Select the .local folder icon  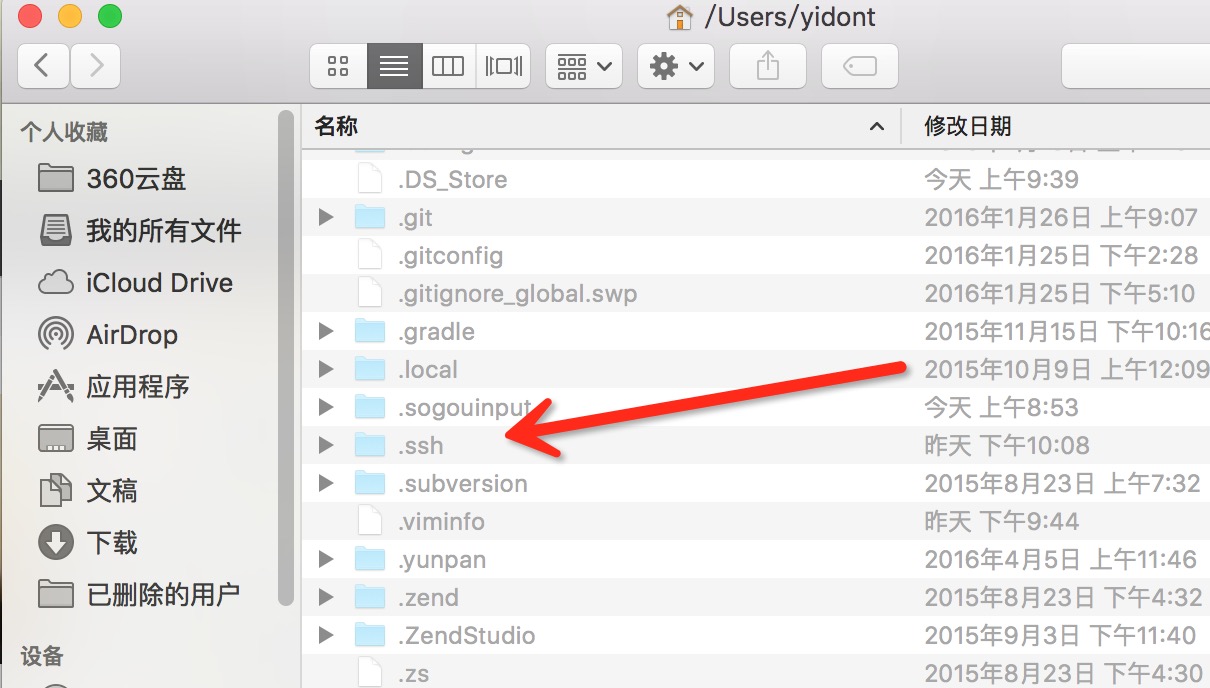click(x=370, y=369)
